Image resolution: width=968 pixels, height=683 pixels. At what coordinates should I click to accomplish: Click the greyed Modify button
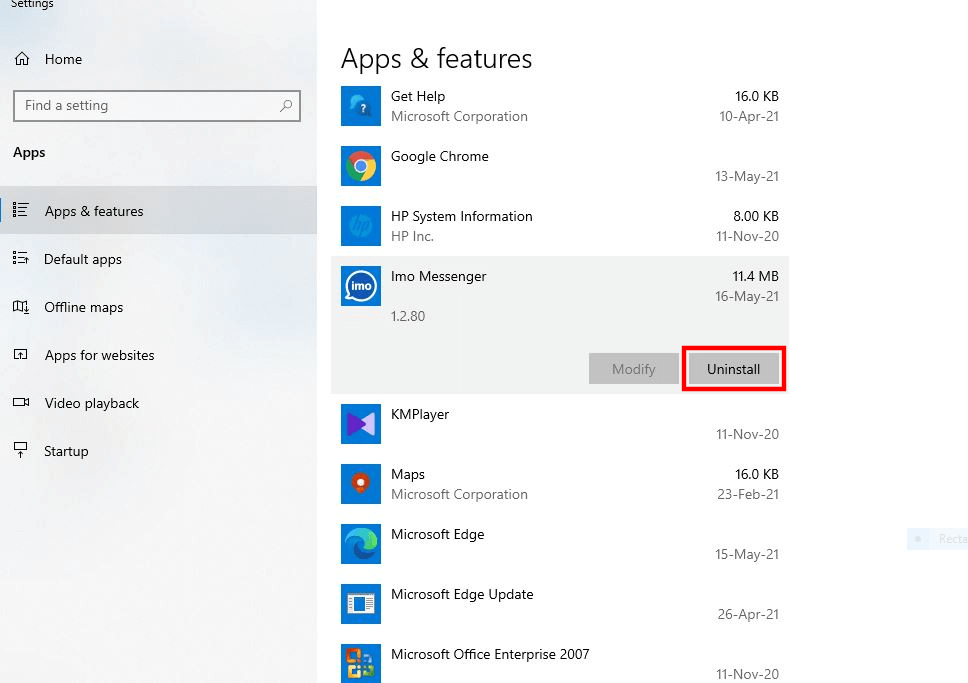click(x=633, y=369)
